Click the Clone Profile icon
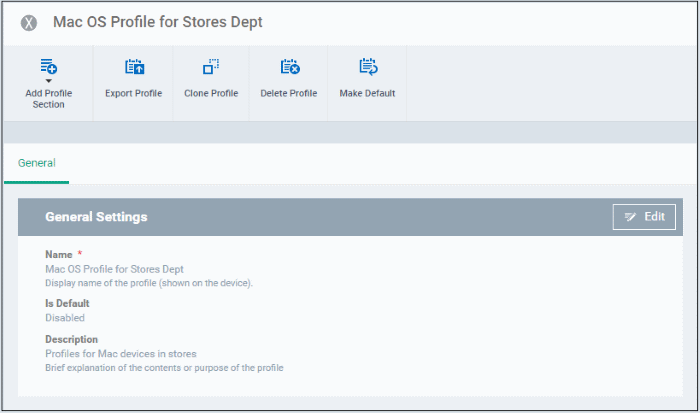The height and width of the screenshot is (413, 700). coord(211,67)
